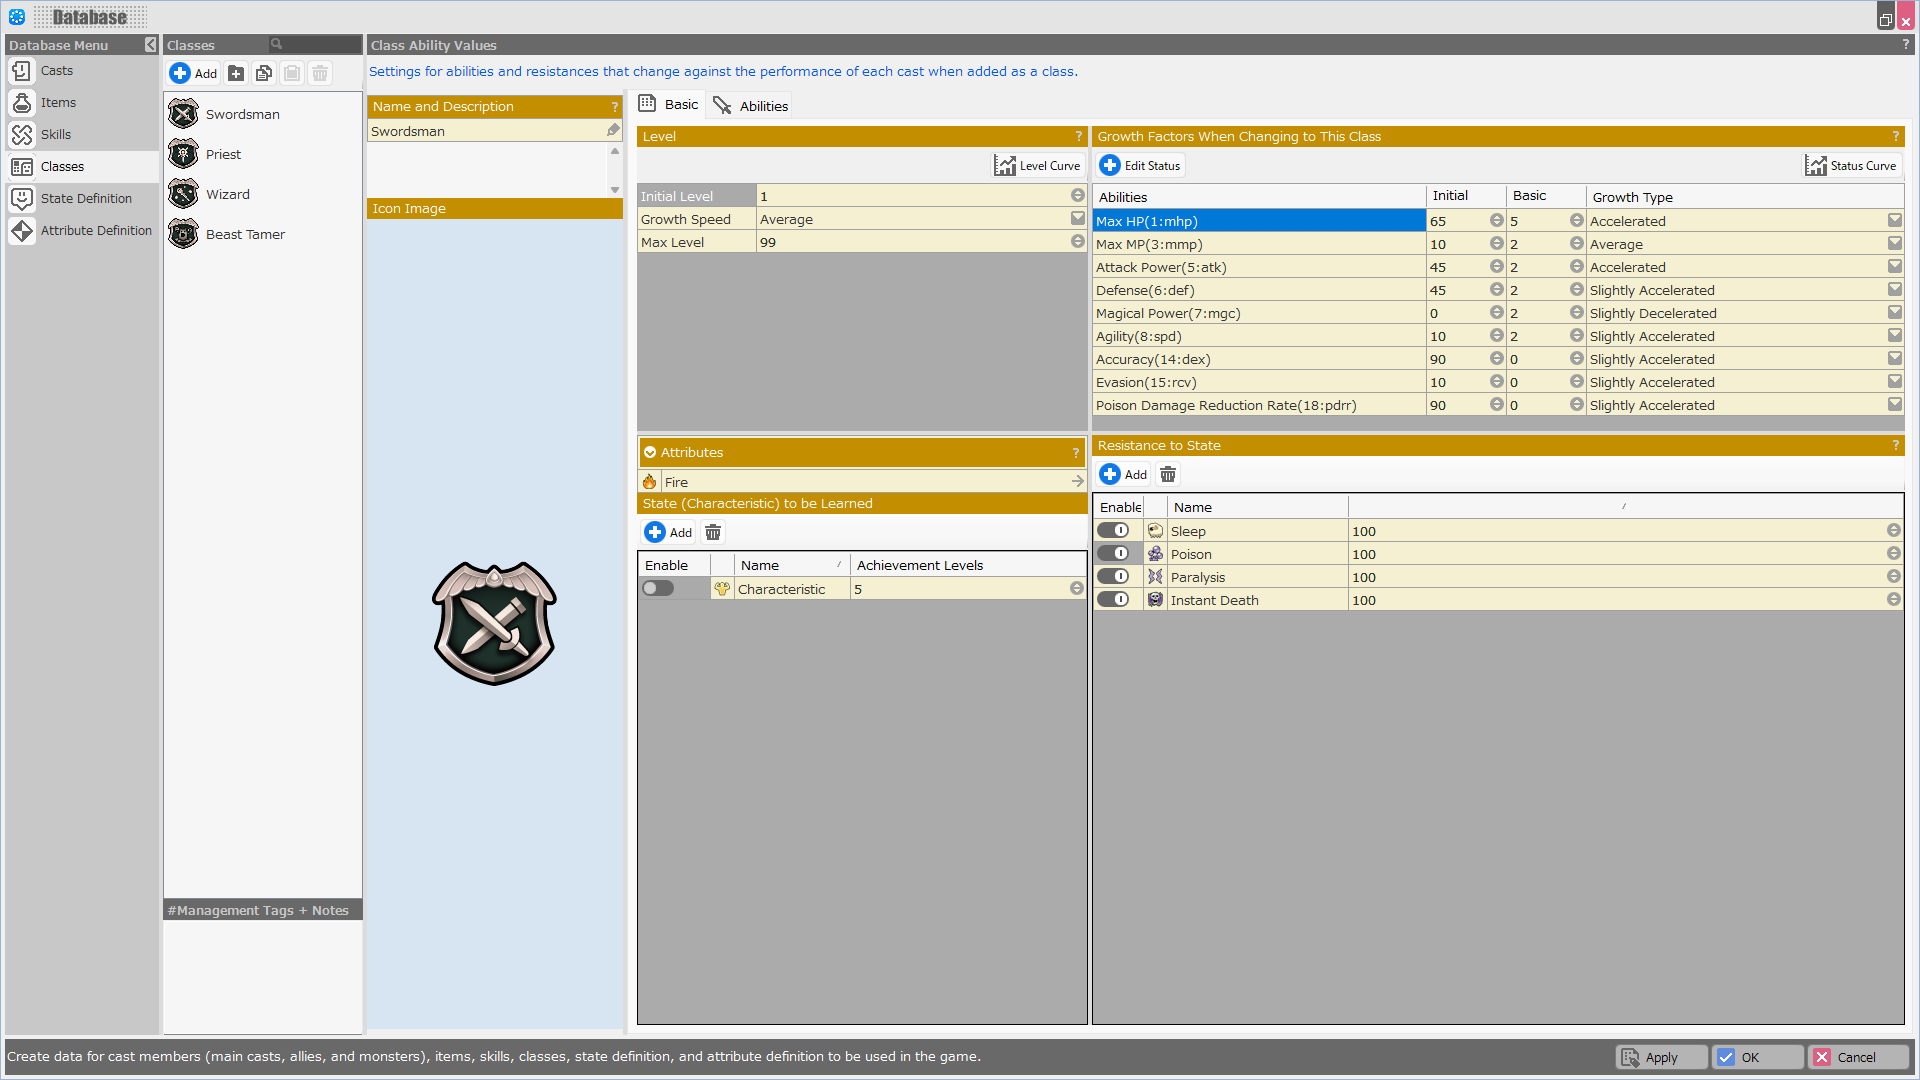Toggle the Paralysis resistance switch
The image size is (1920, 1080).
1113,577
